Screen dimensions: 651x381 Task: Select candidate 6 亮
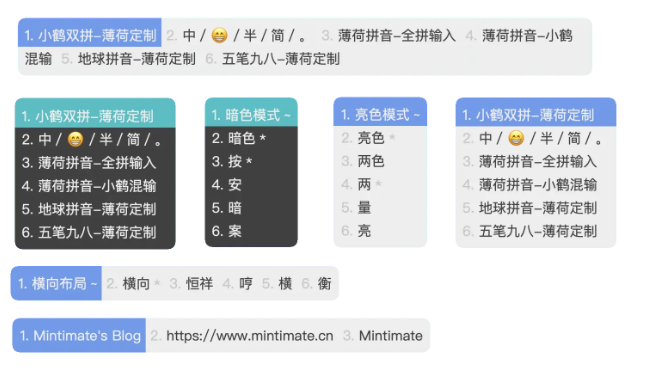pyautogui.click(x=380, y=231)
